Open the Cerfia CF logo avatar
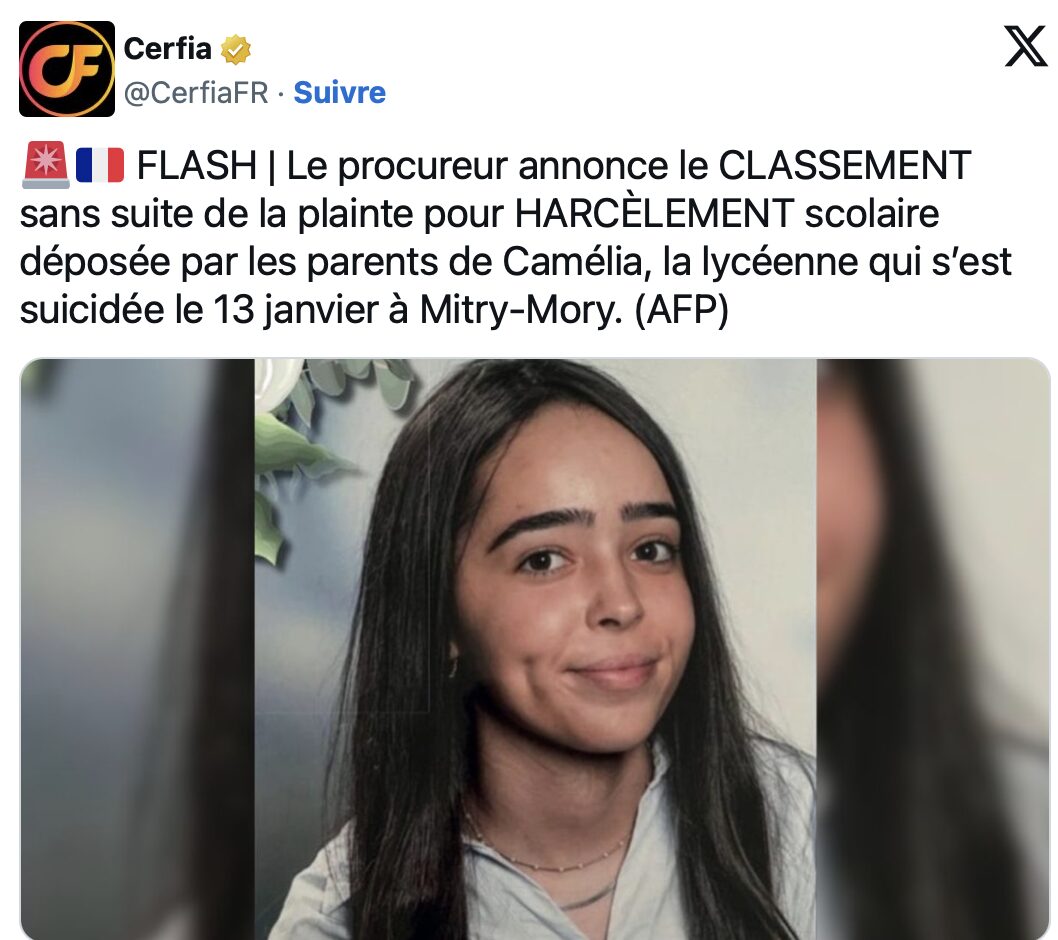 (67, 69)
